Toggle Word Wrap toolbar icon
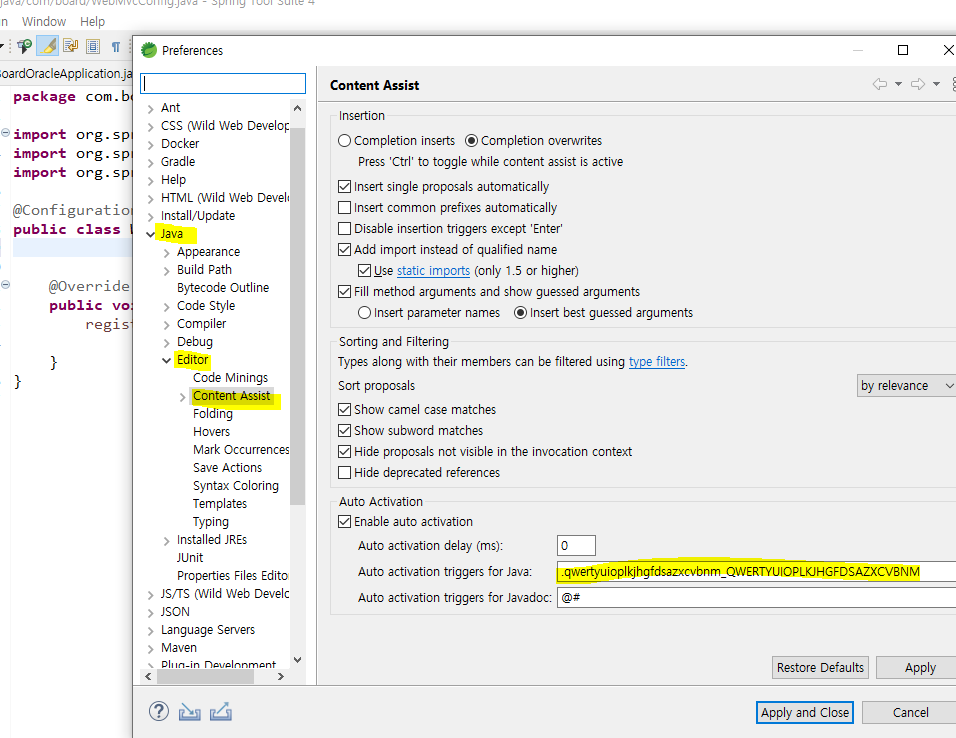Viewport: 956px width, 738px height. pos(71,46)
